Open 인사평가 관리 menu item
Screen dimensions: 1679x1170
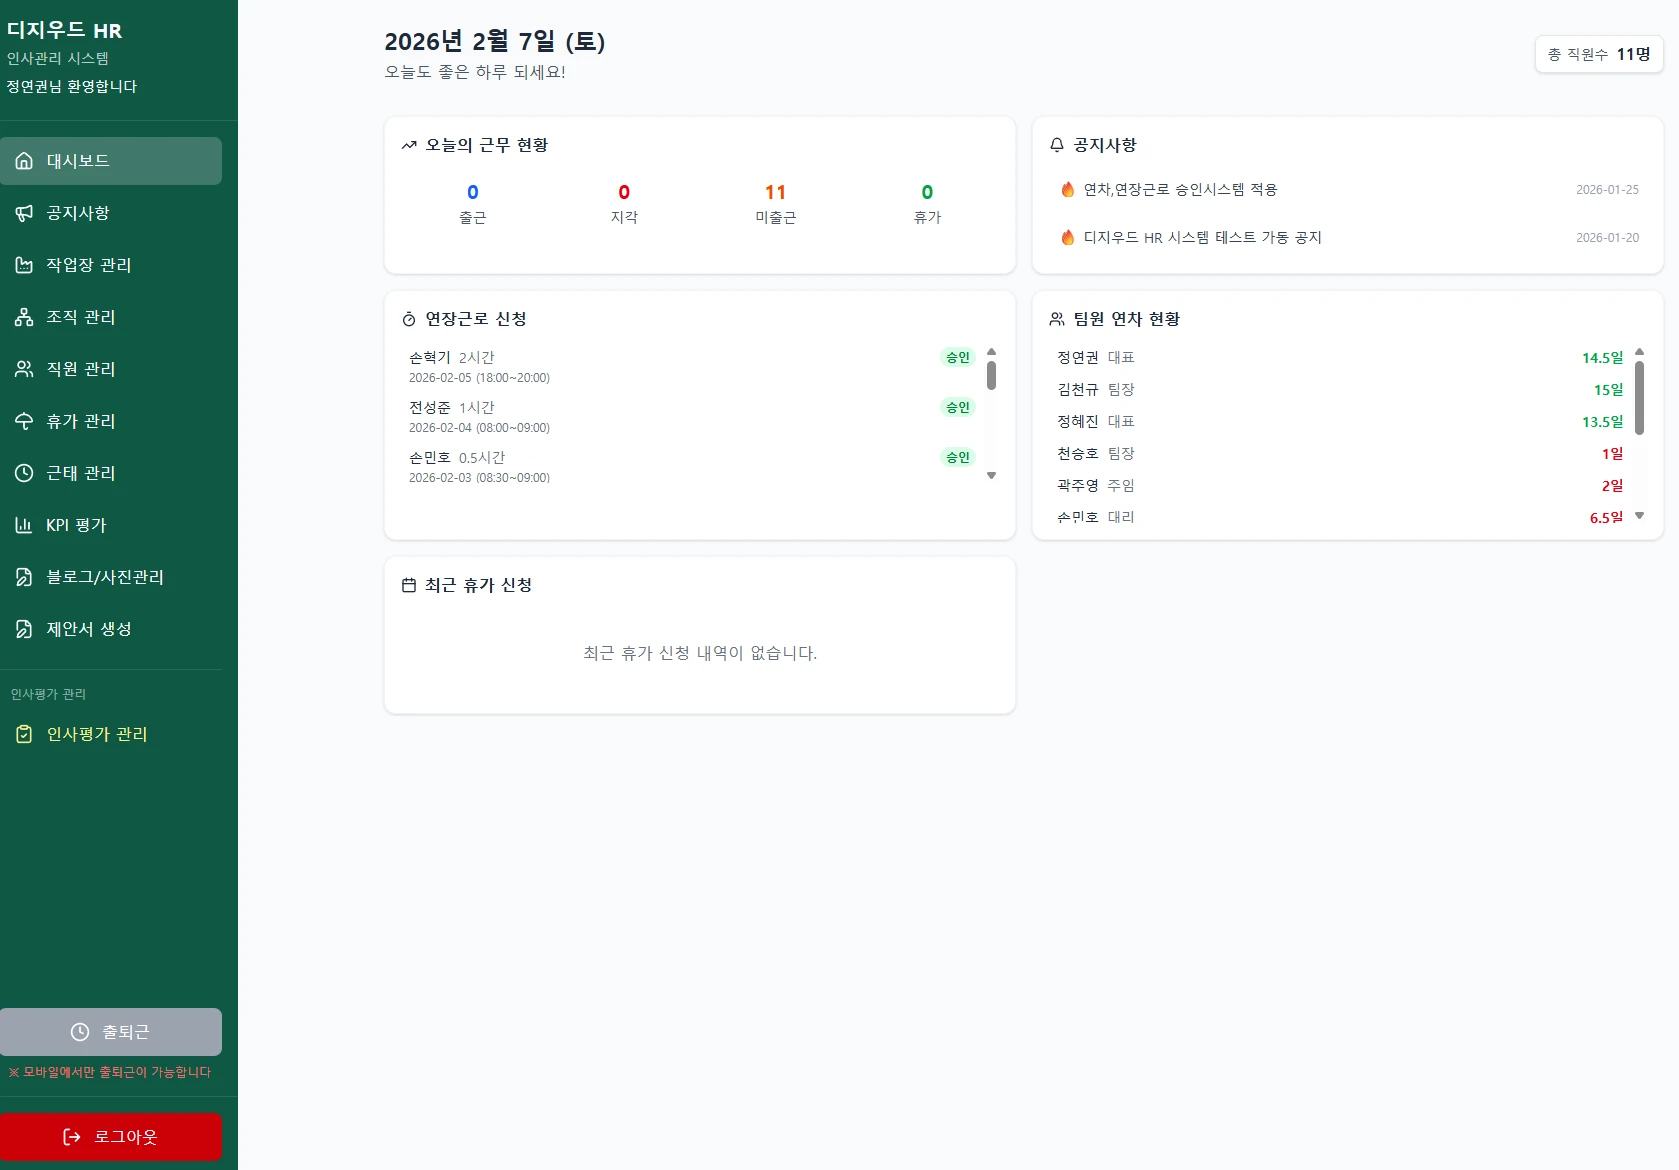pos(111,734)
